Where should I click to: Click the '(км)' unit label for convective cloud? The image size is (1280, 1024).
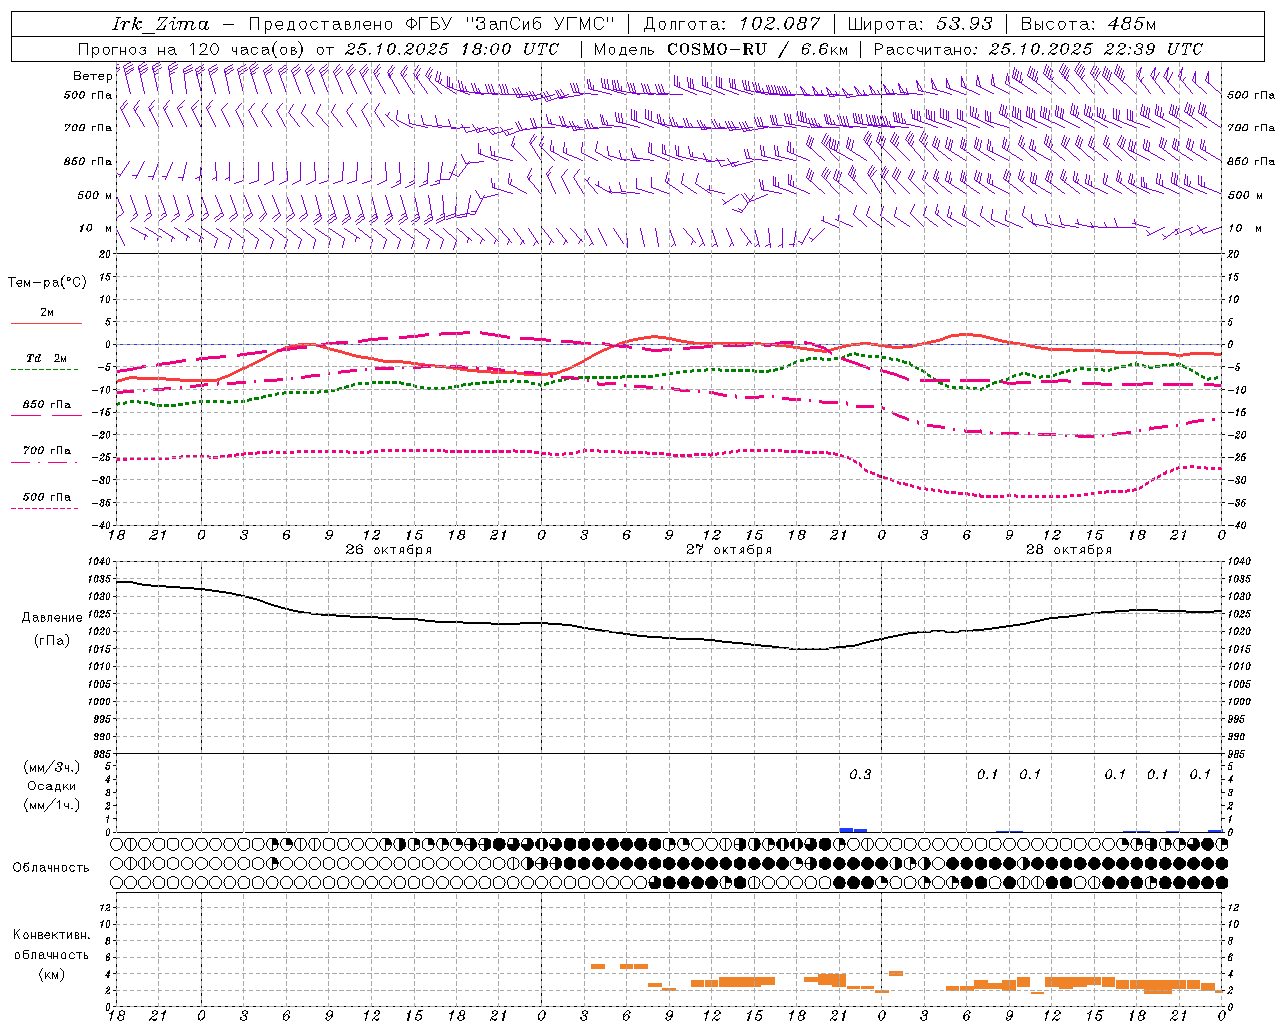51,975
